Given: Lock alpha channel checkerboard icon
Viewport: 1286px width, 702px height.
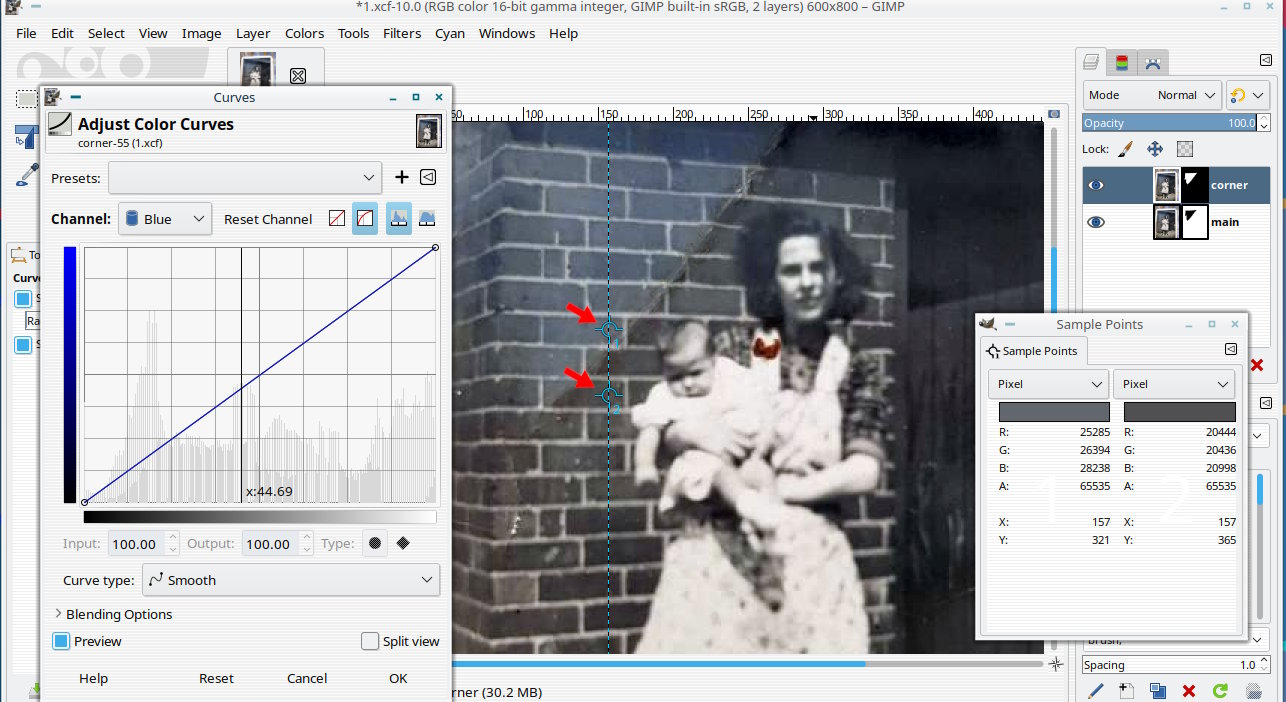Looking at the screenshot, I should [x=1185, y=149].
